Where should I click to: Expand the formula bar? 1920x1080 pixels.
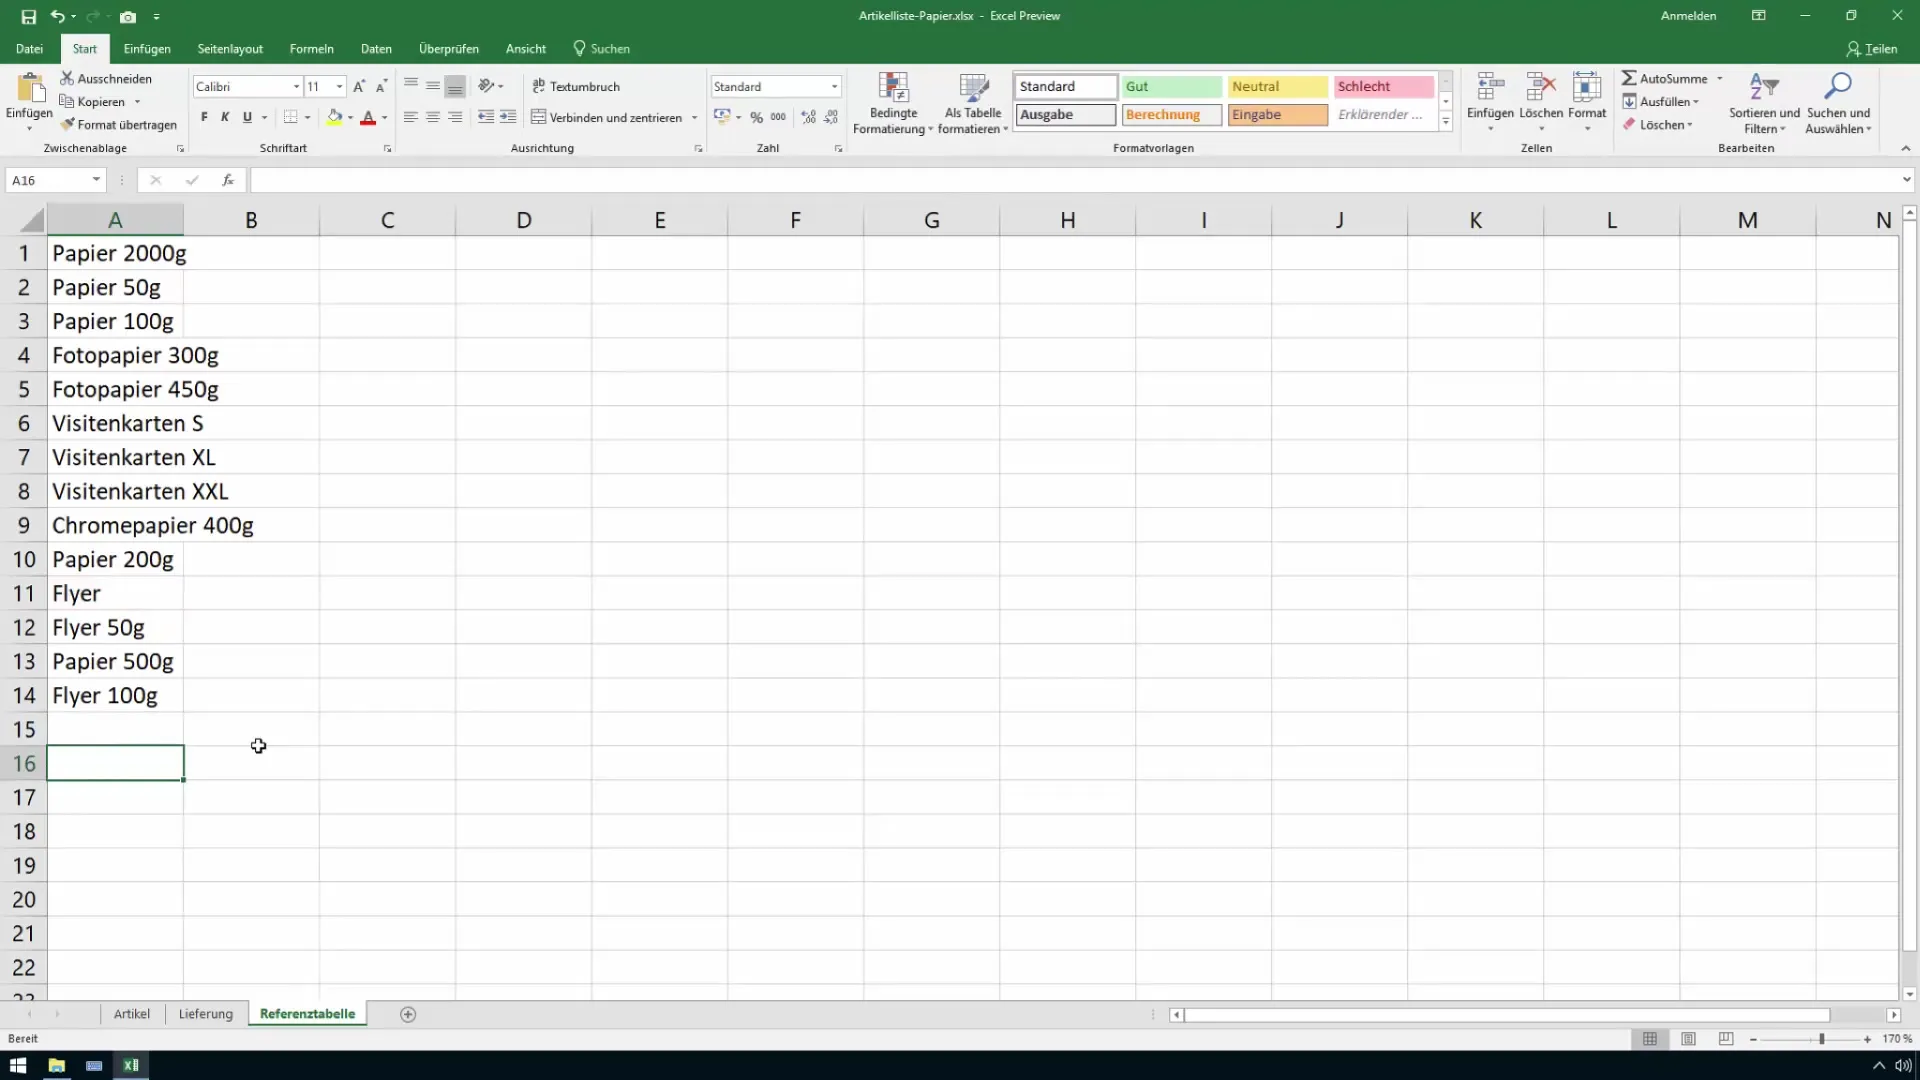pyautogui.click(x=1907, y=180)
